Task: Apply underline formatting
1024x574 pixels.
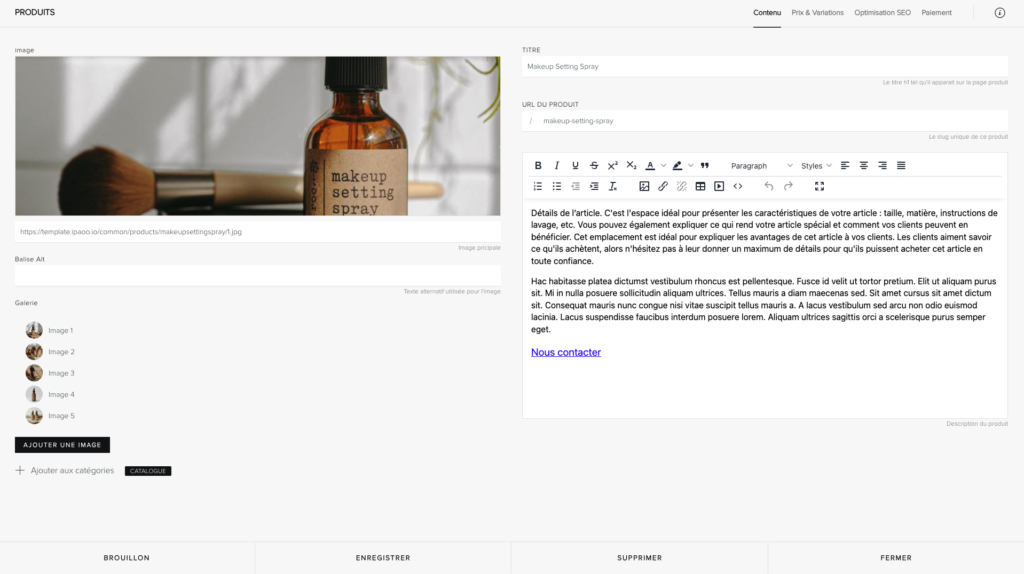Action: coord(575,166)
